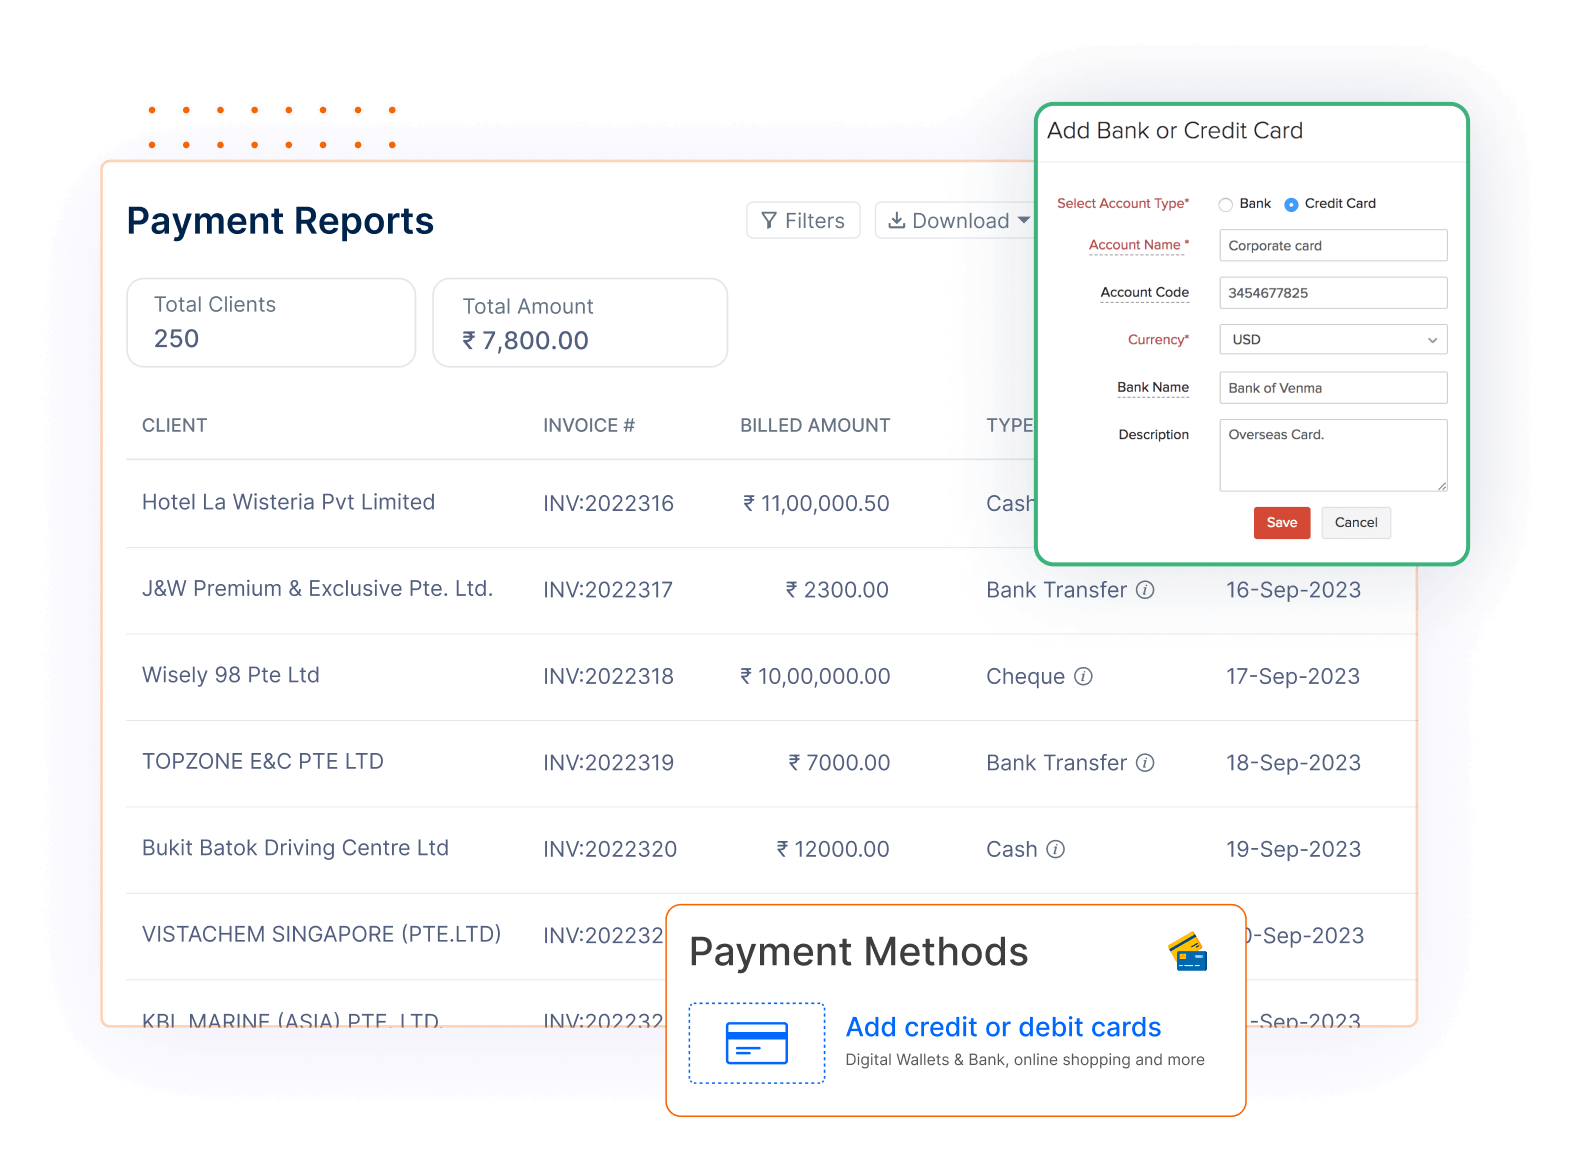
Task: Click amount ₹ 11,00,000.50
Action: point(816,503)
